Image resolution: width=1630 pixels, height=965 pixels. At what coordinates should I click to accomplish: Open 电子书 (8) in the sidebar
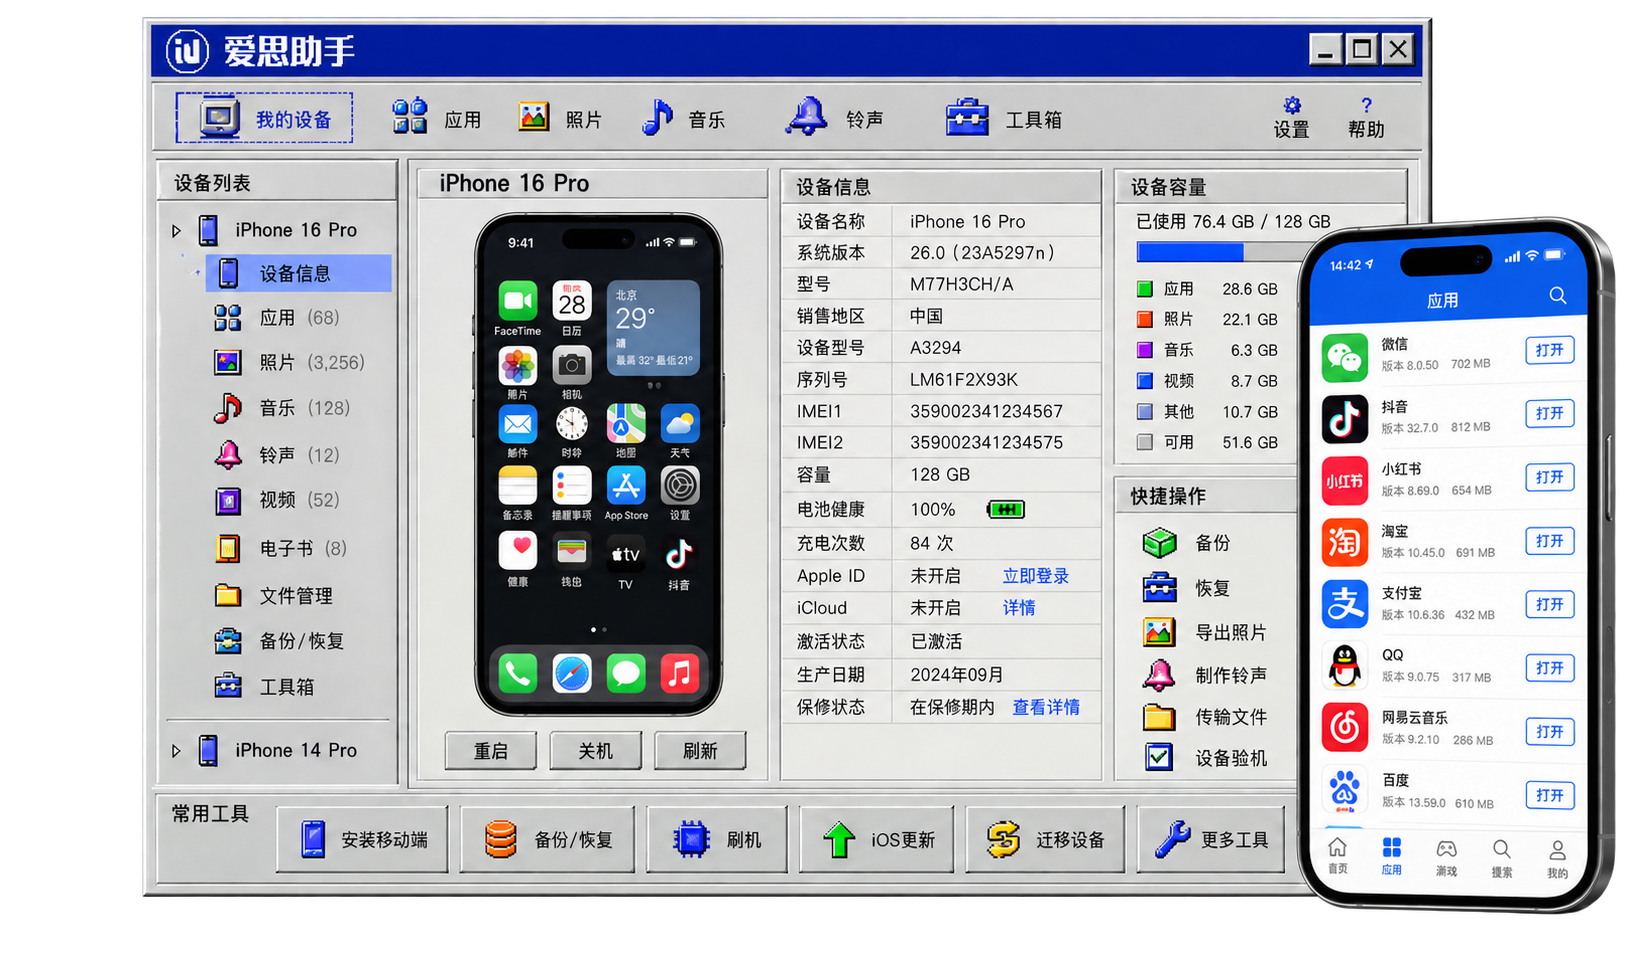pyautogui.click(x=281, y=548)
